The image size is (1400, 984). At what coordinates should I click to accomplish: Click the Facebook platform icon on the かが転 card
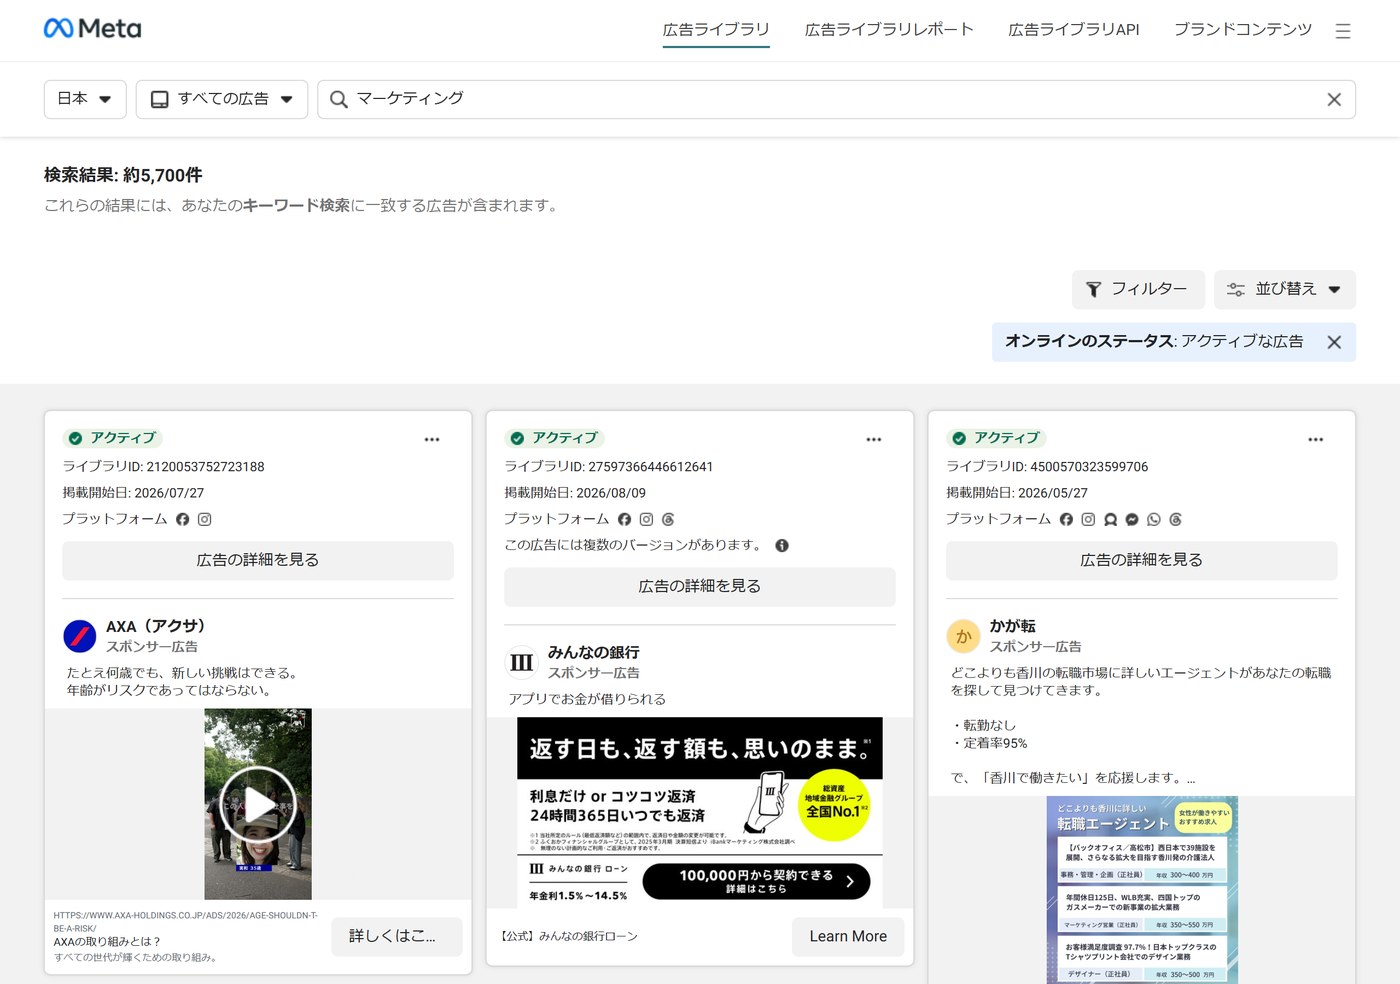pyautogui.click(x=1066, y=519)
